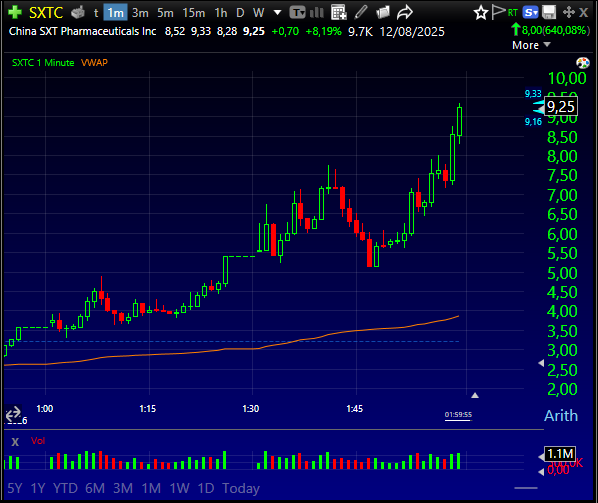This screenshot has height=503, width=598.
Task: Click the up-triangle marker on the time axis
Action: coord(475,395)
